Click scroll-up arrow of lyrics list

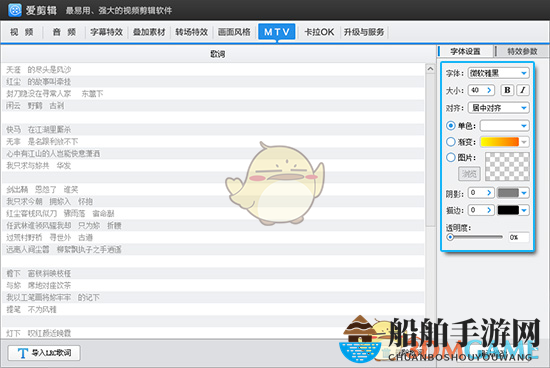pyautogui.click(x=430, y=69)
